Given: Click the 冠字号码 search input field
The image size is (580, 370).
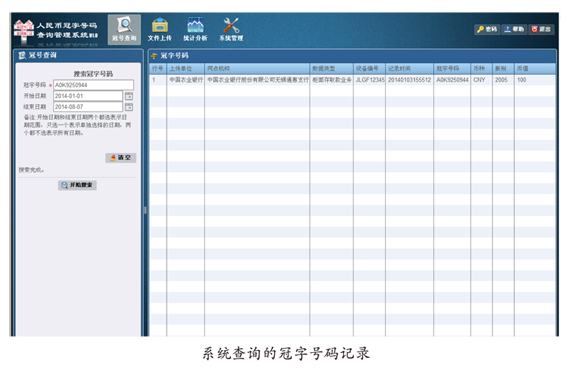Looking at the screenshot, I should point(94,85).
